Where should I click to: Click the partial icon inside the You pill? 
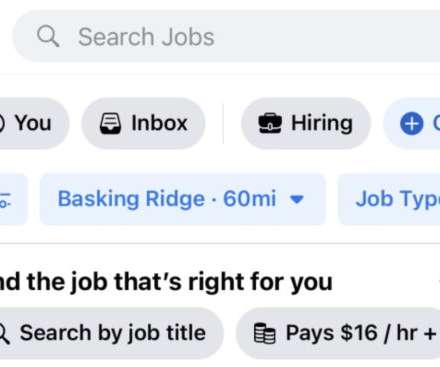point(2,123)
